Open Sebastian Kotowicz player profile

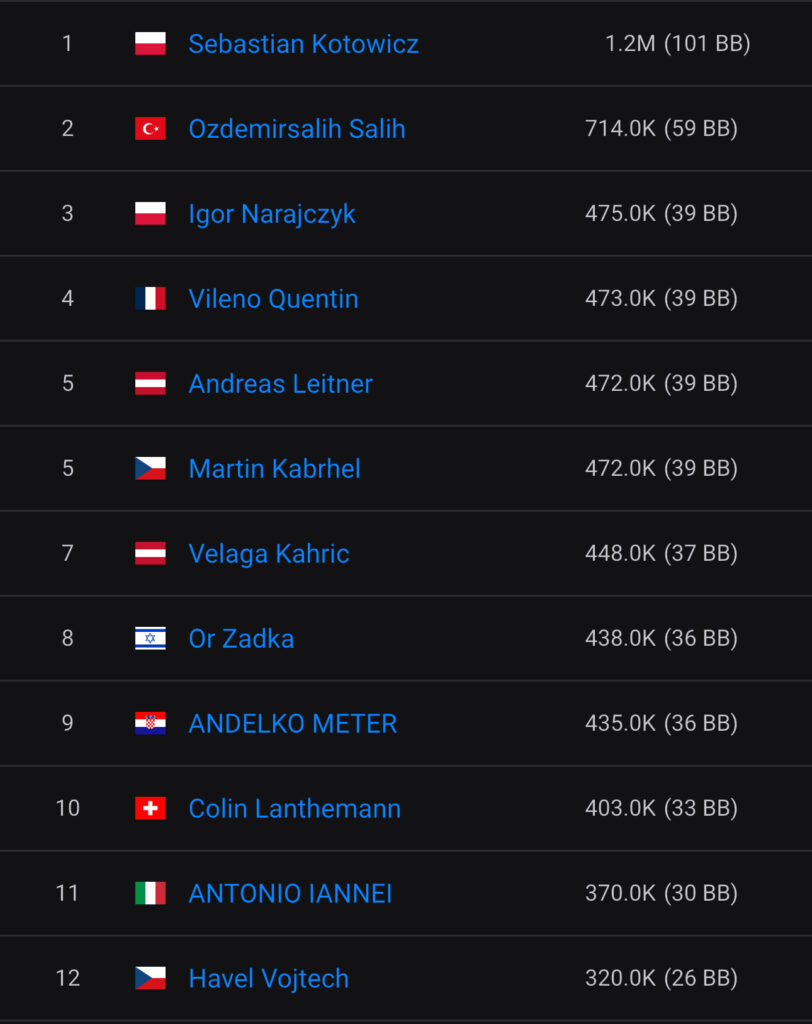click(x=303, y=44)
